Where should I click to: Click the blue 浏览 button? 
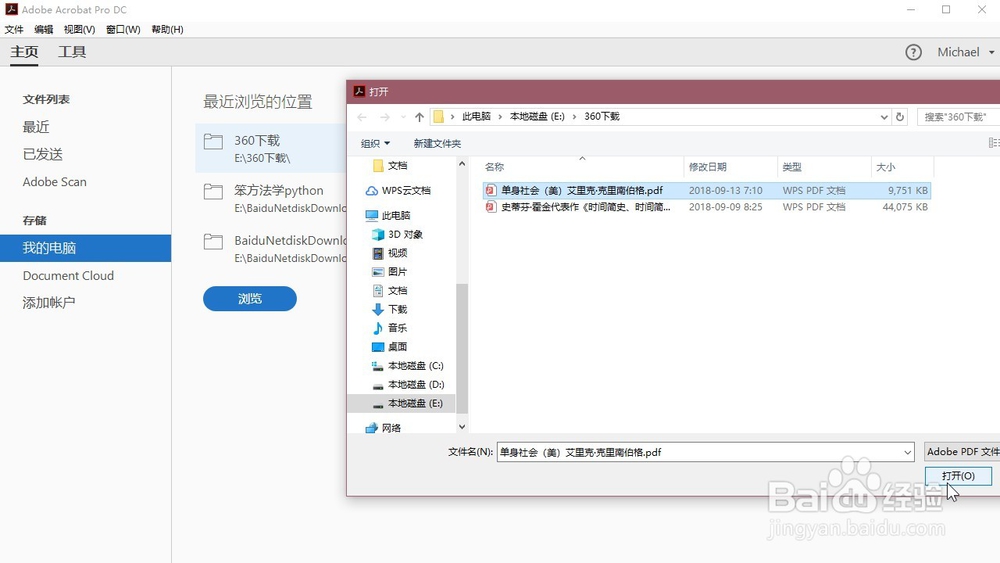tap(250, 298)
